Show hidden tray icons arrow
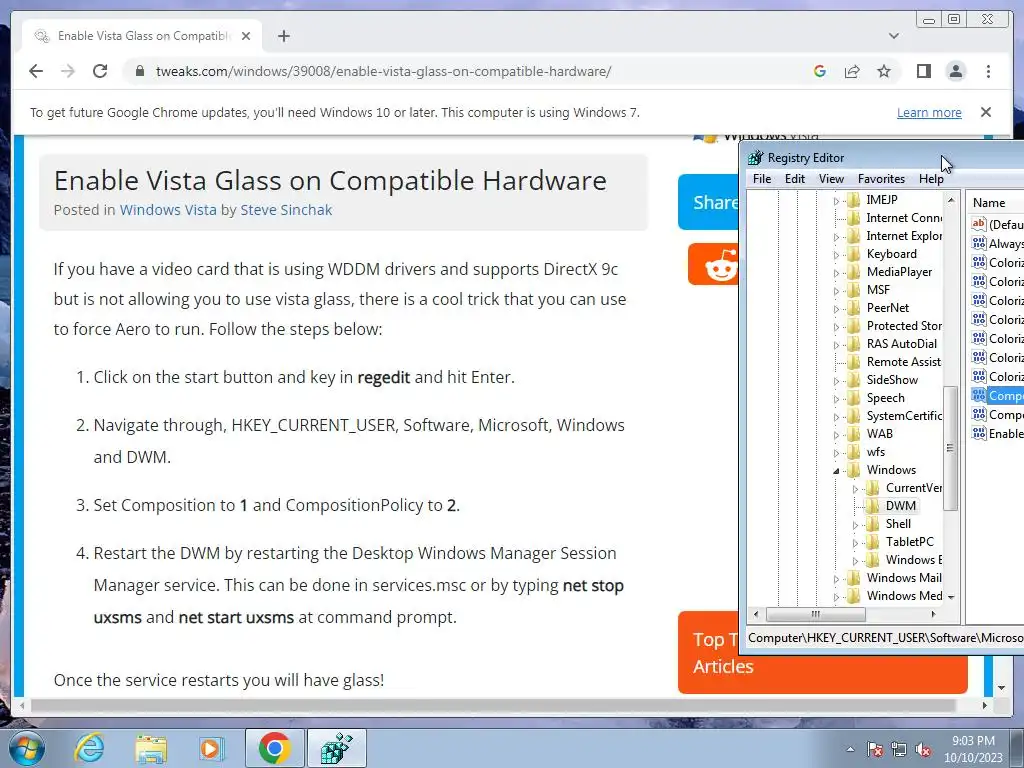 point(850,750)
